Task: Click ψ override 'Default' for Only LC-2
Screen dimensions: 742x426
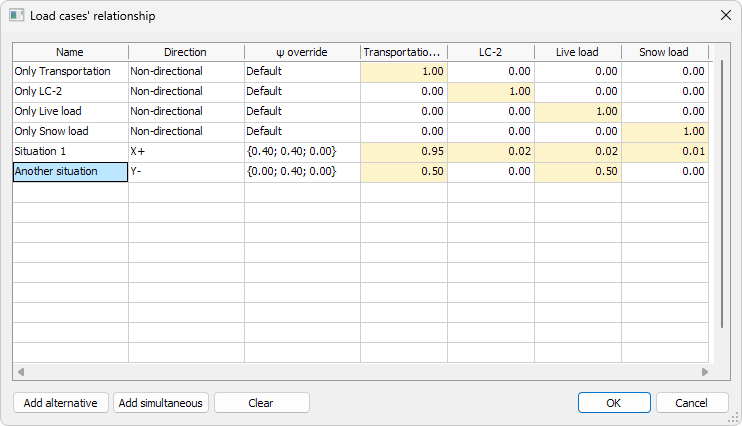Action: pos(302,91)
